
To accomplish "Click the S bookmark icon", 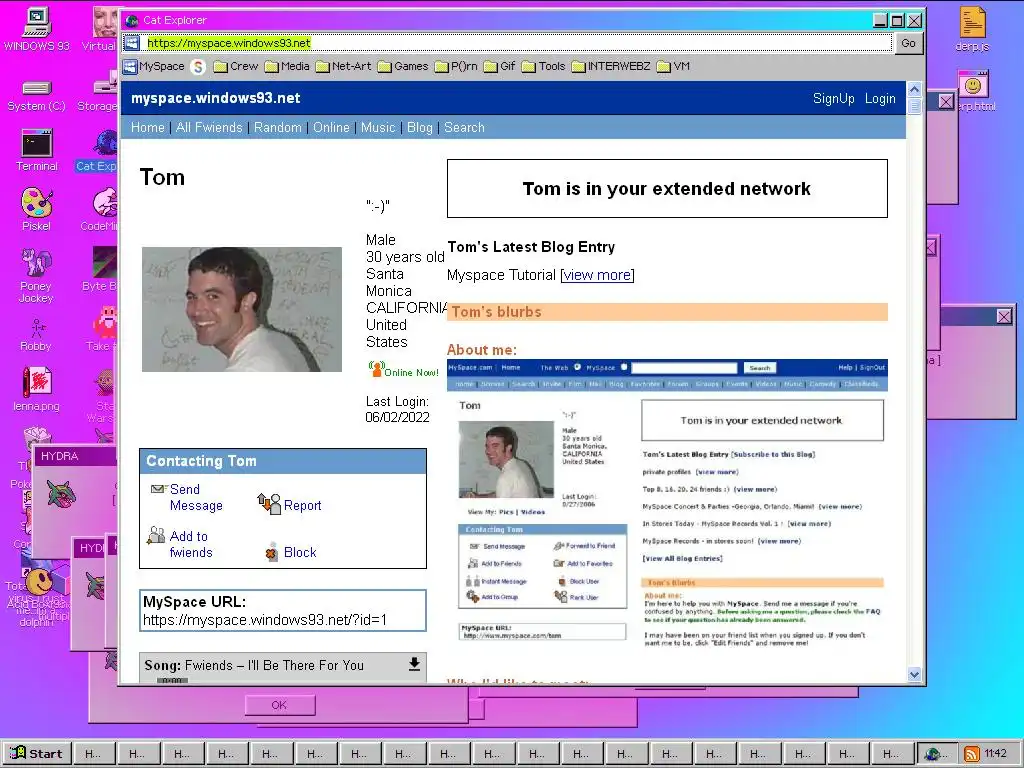I will 198,66.
